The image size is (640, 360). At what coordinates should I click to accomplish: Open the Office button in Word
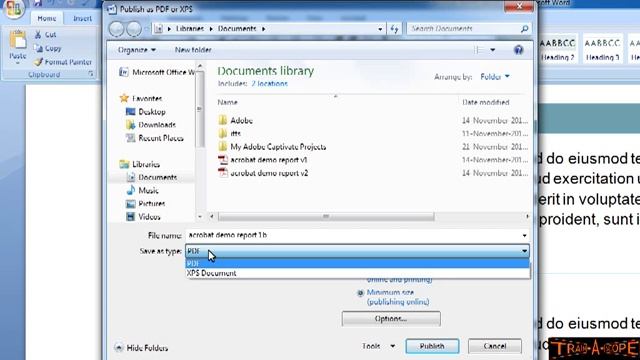[13, 9]
